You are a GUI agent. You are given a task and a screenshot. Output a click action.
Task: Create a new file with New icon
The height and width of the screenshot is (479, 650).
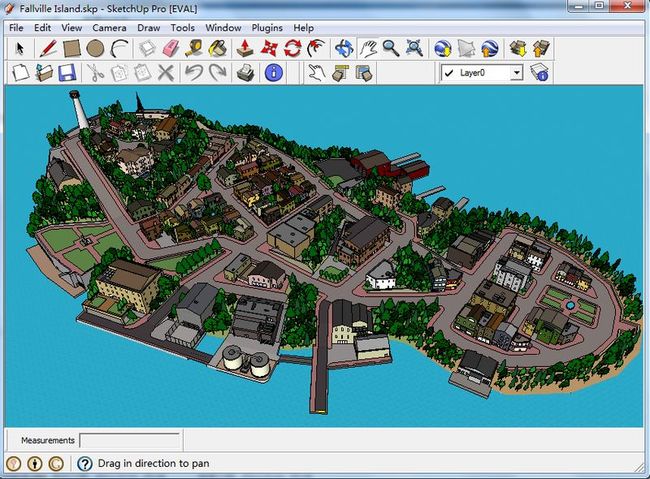(x=20, y=73)
